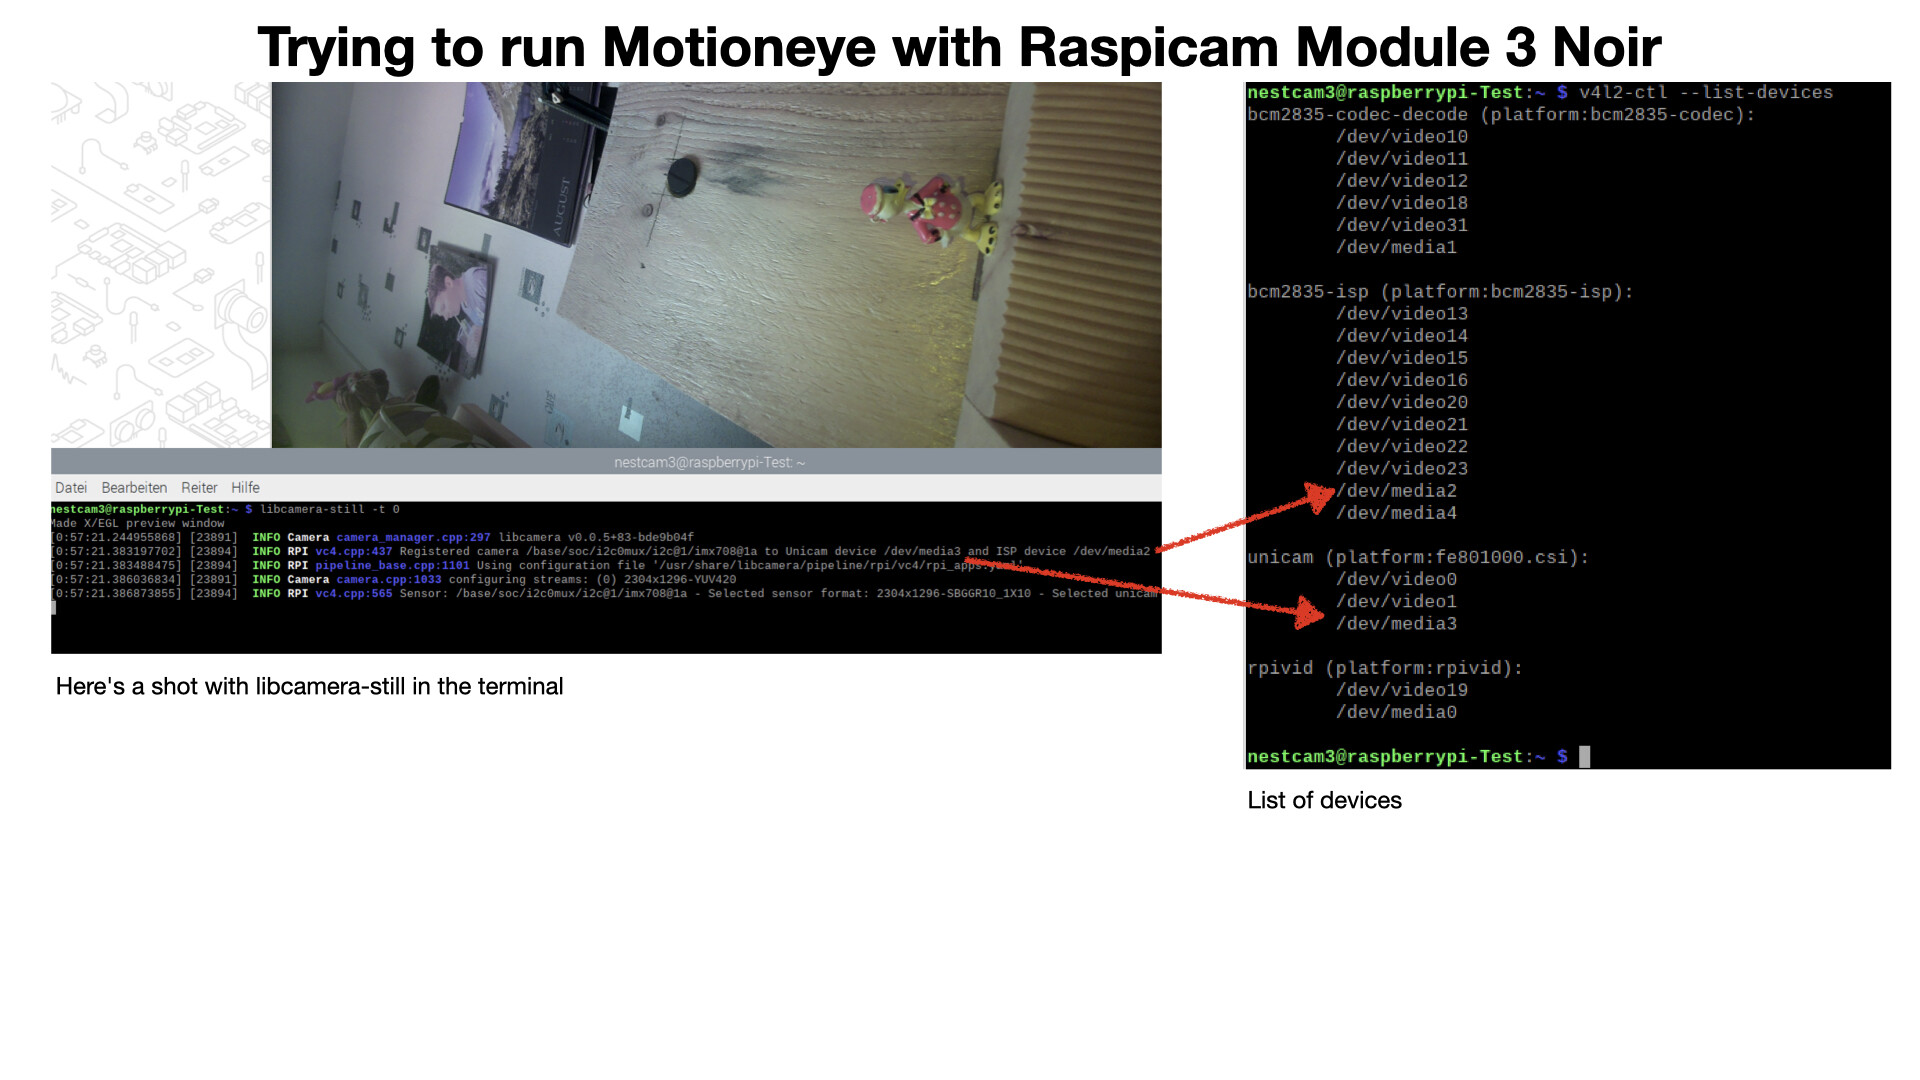
Task: Select the '/dev/video1' line under unicam
Action: tap(1396, 601)
